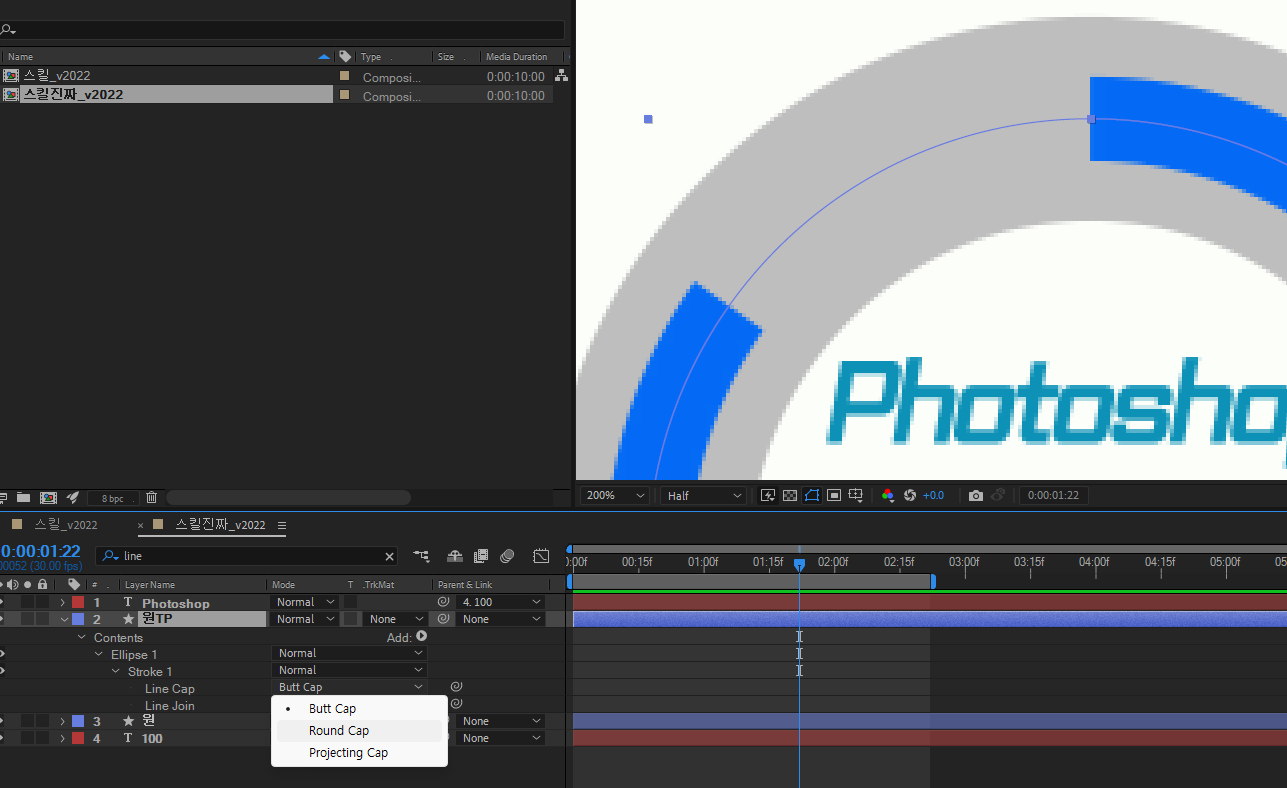Expand the Photoshop layer properties
Screen dimensions: 1287x788
(63, 603)
